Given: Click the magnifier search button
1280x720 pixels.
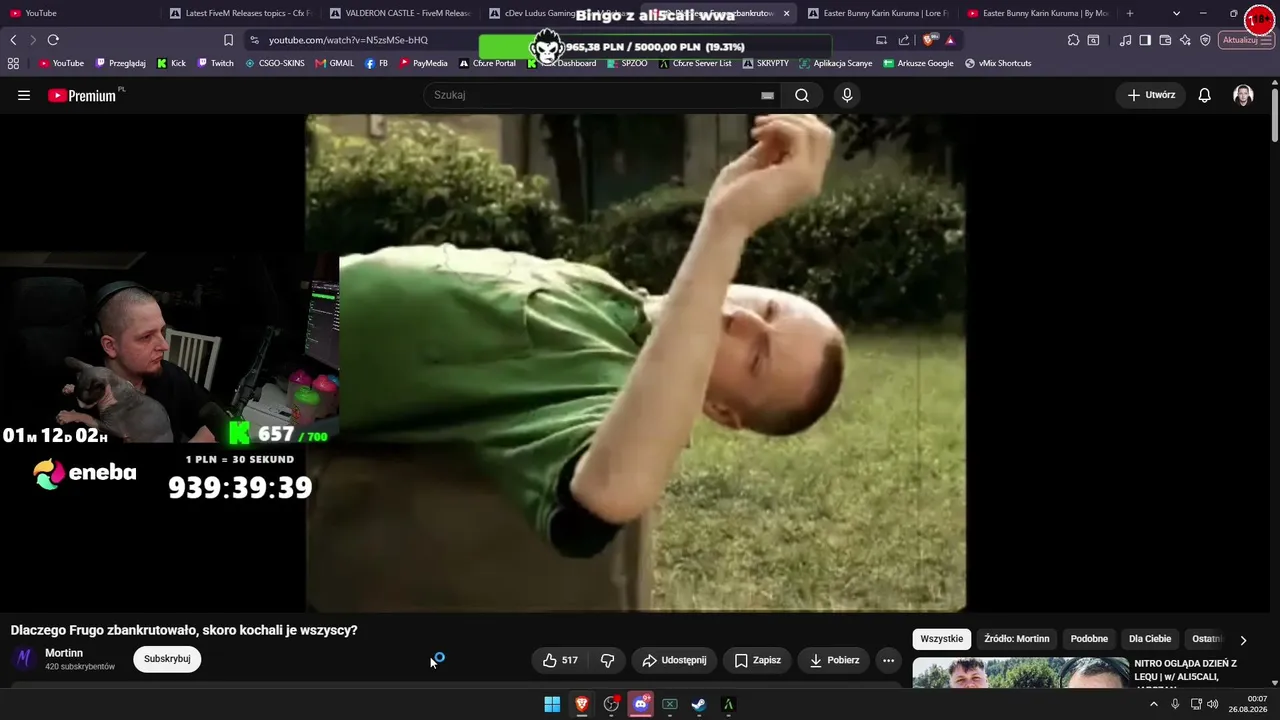Looking at the screenshot, I should pyautogui.click(x=802, y=95).
